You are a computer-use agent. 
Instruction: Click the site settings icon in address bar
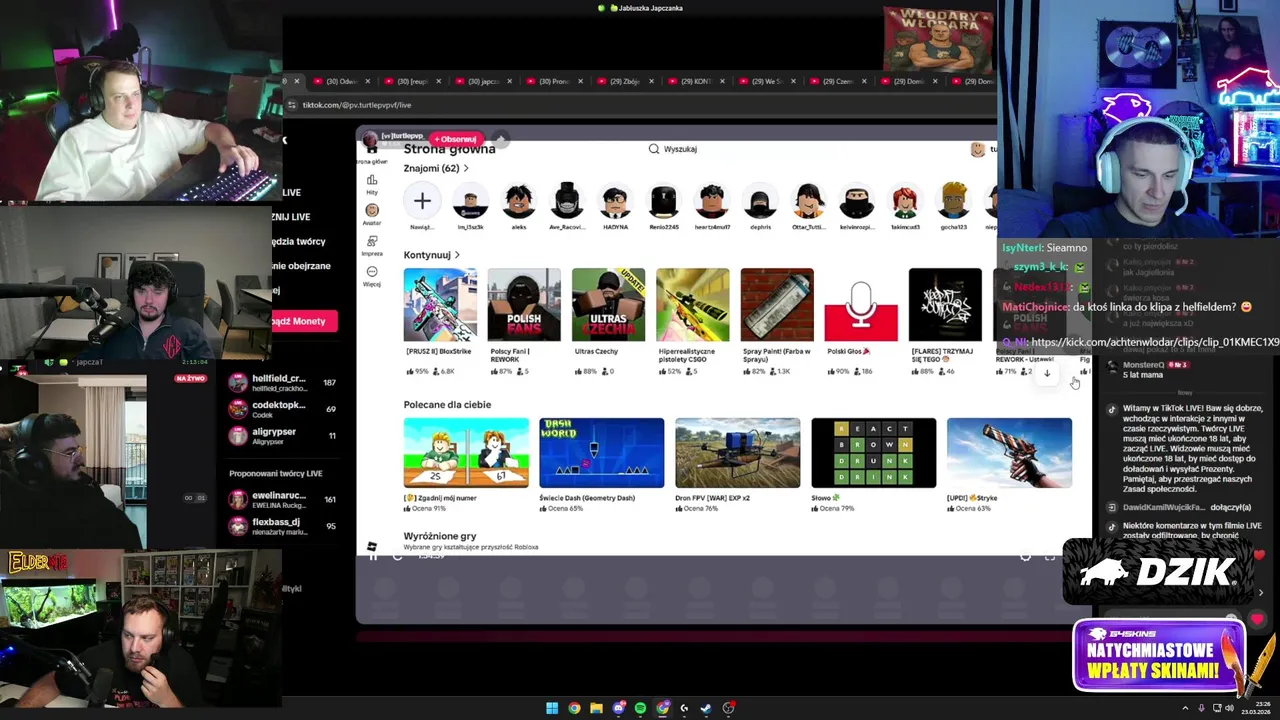[x=292, y=105]
